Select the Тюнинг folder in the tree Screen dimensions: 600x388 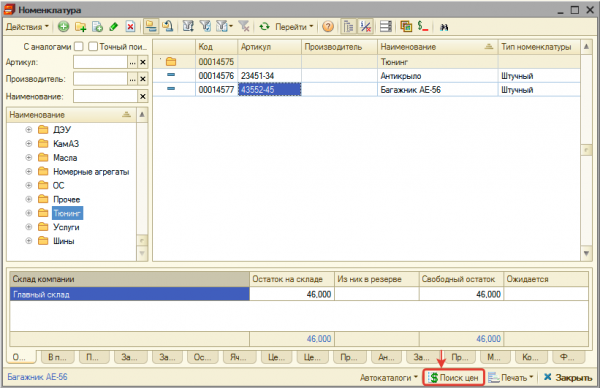click(x=67, y=213)
